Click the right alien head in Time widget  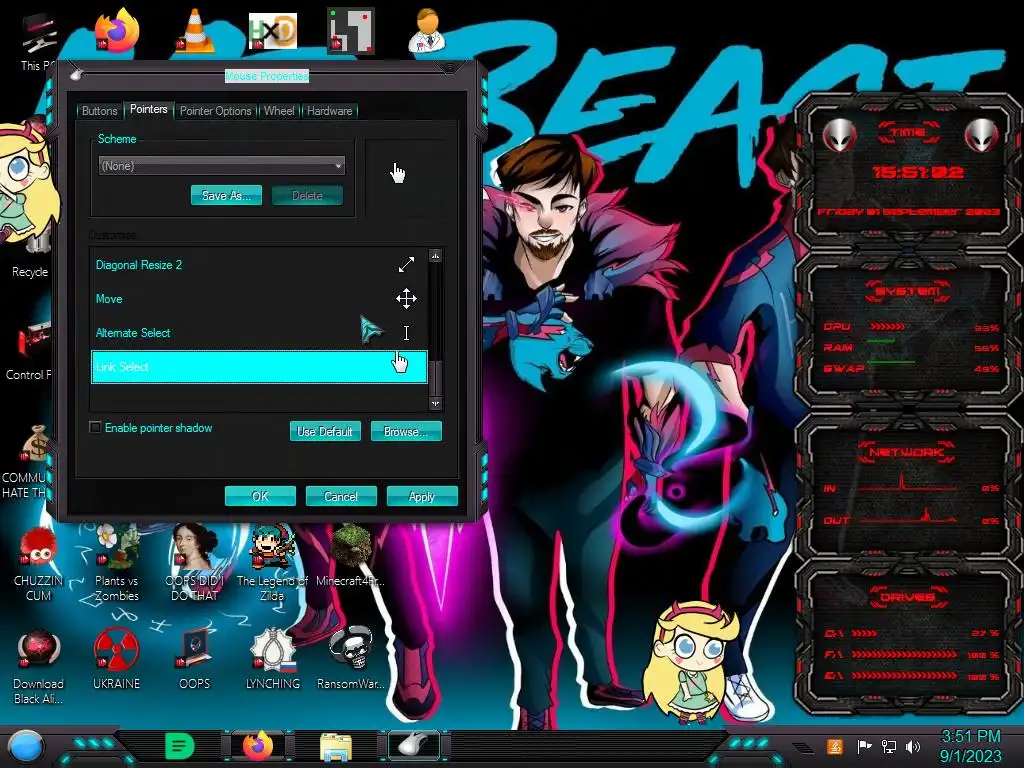pyautogui.click(x=981, y=135)
